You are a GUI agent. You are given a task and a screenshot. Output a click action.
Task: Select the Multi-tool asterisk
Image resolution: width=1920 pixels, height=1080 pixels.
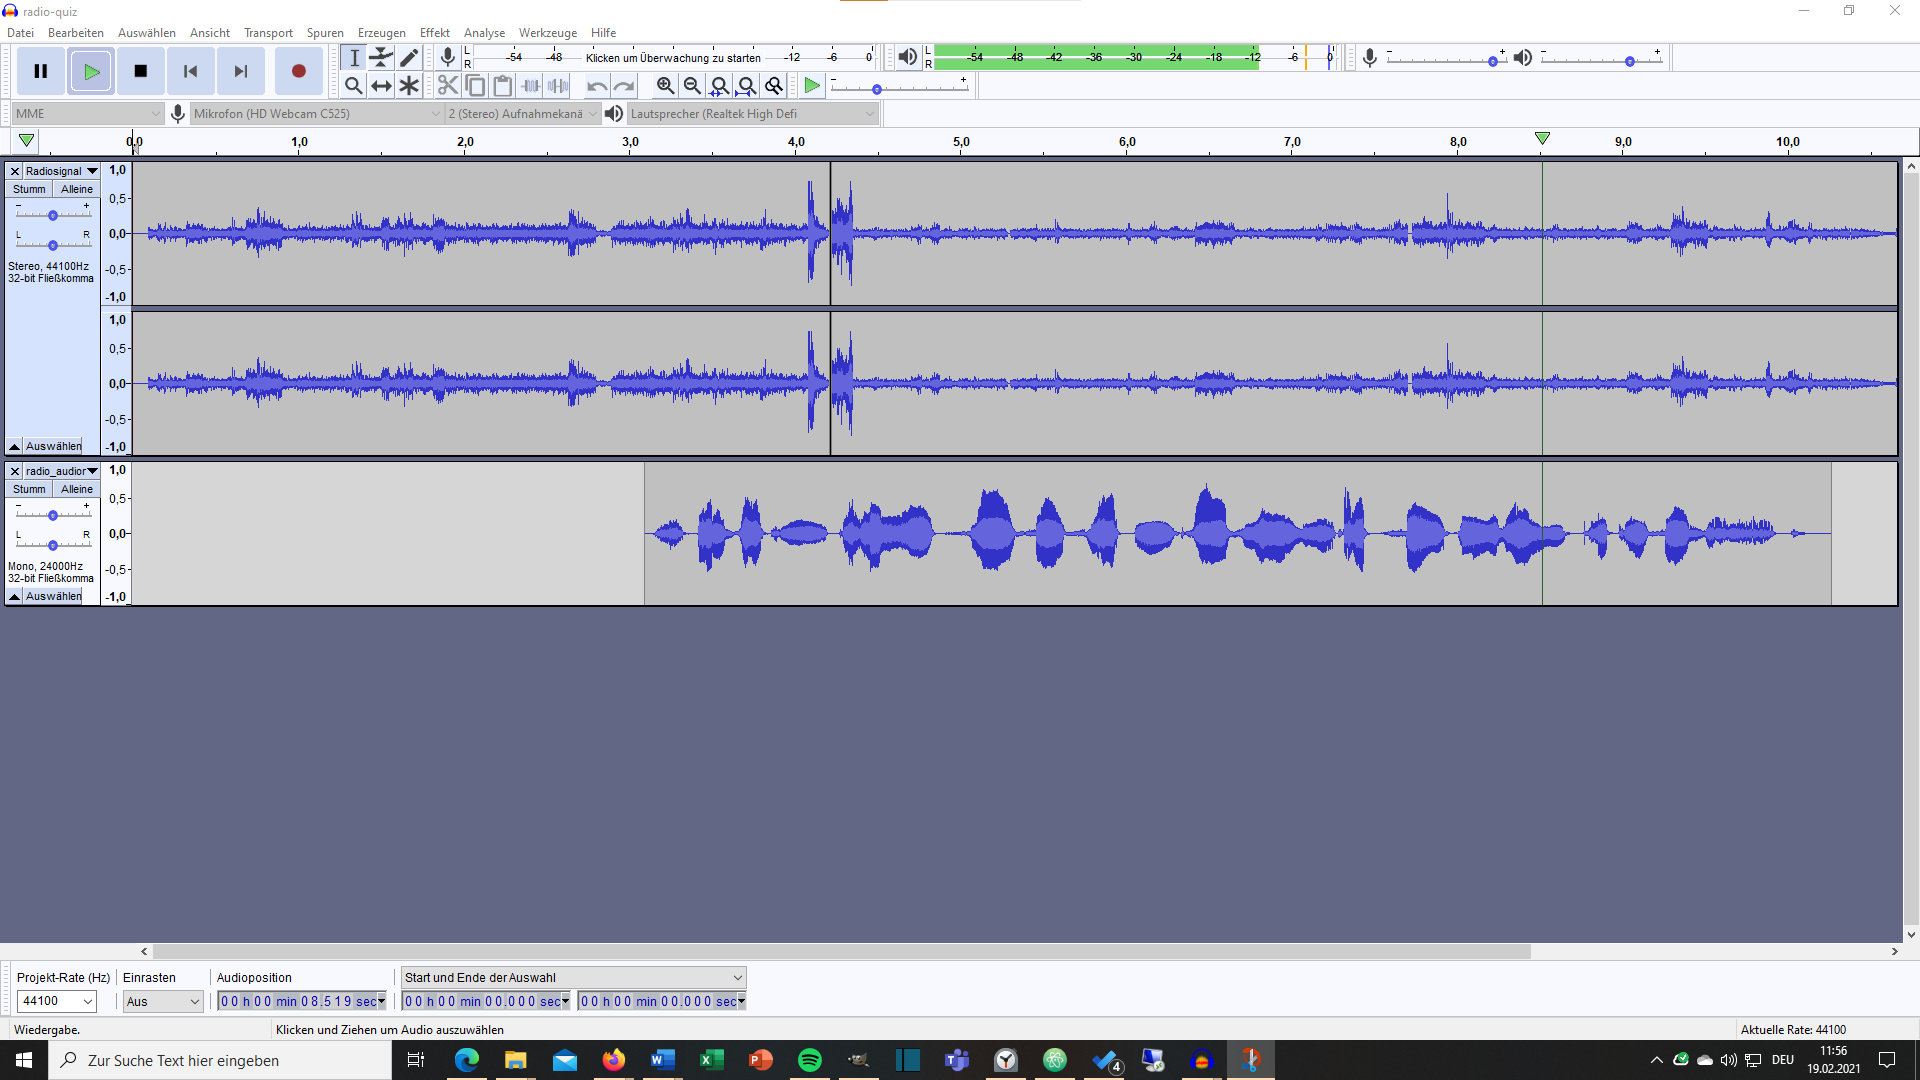409,86
